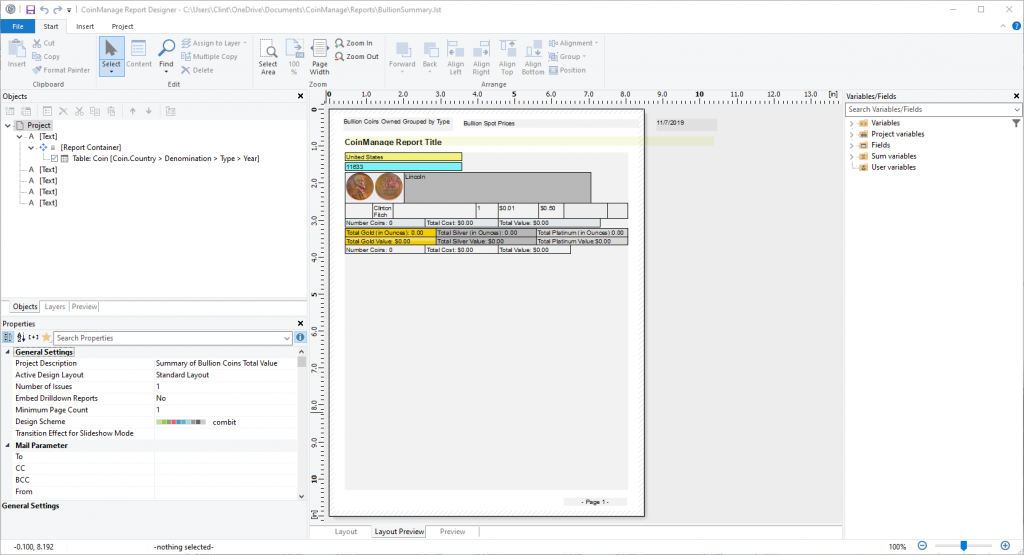
Task: Click the Save icon in quick access toolbar
Action: pyautogui.click(x=30, y=10)
